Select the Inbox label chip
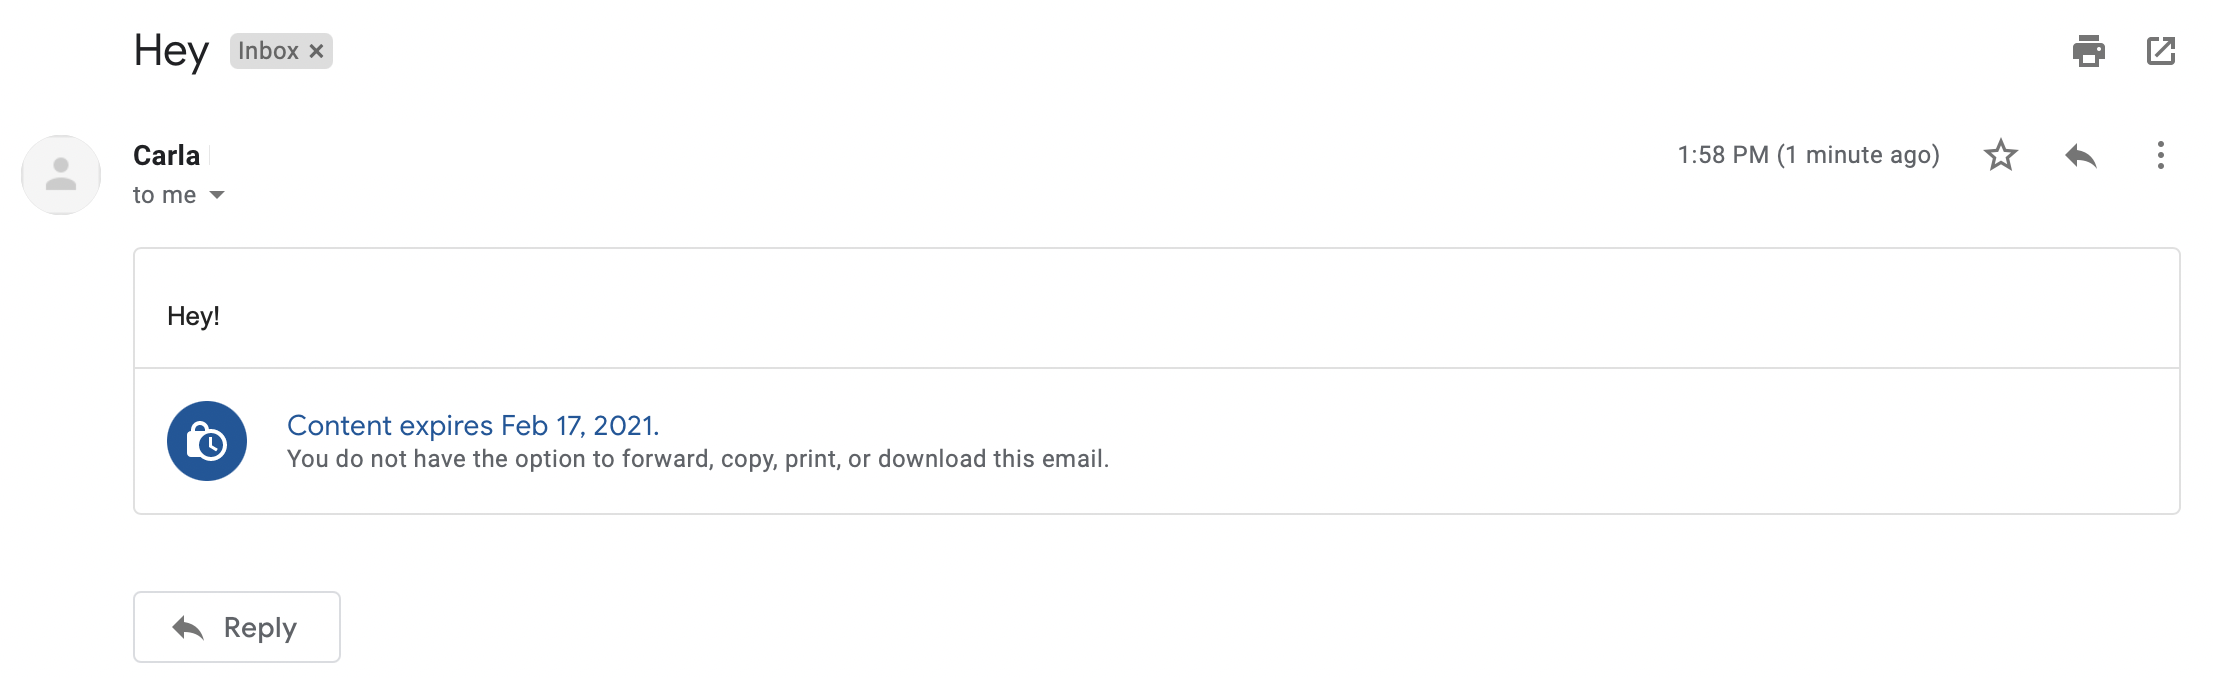 268,51
